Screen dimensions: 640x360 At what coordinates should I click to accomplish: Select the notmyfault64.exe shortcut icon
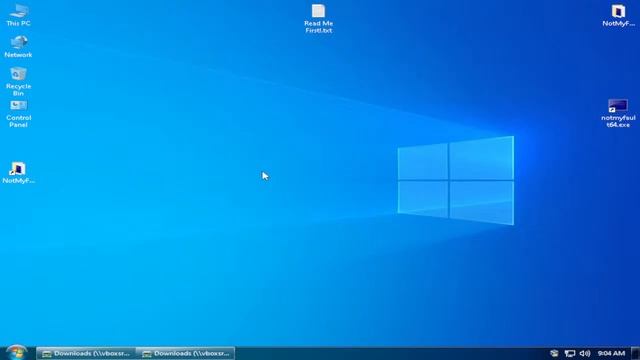(x=618, y=113)
